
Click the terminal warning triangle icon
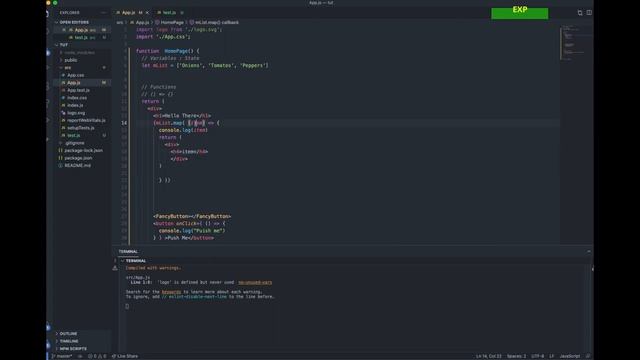[115, 268]
